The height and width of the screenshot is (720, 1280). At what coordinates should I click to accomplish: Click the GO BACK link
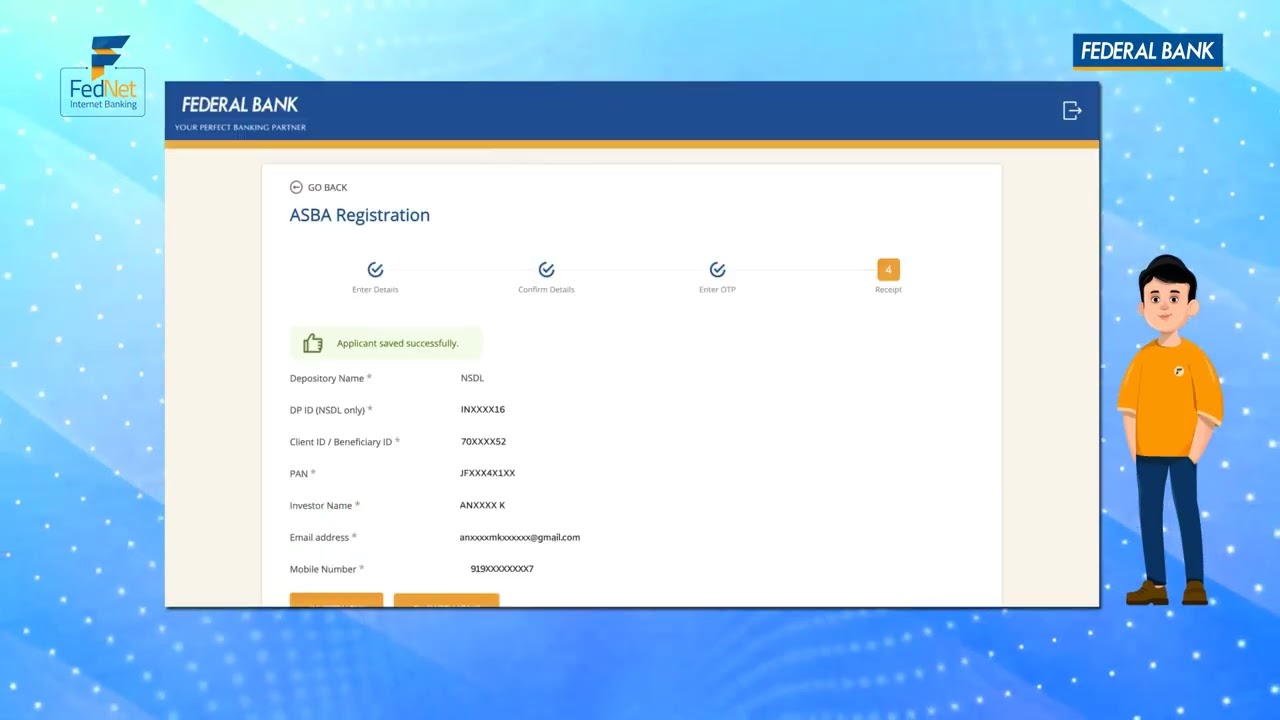pyautogui.click(x=318, y=187)
